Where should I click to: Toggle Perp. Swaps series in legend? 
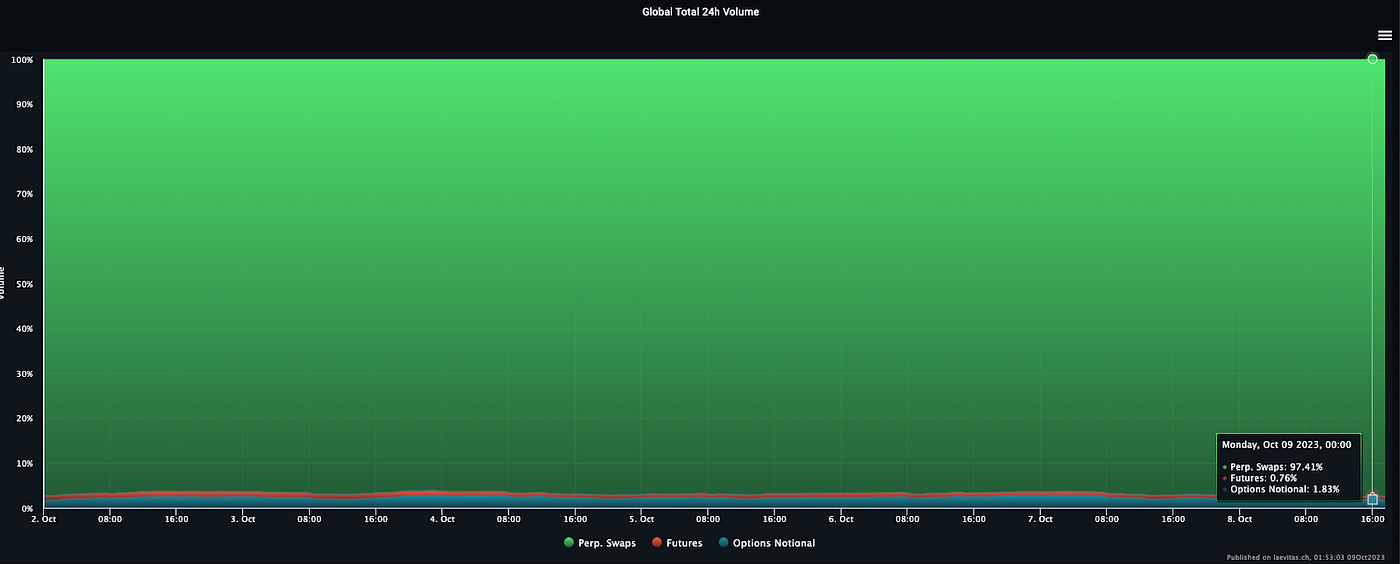coord(607,543)
